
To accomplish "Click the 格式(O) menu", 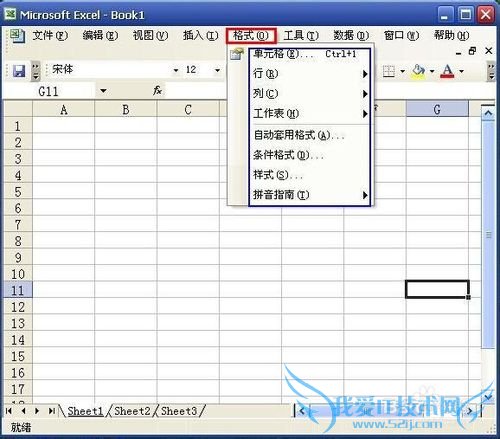I will (251, 35).
